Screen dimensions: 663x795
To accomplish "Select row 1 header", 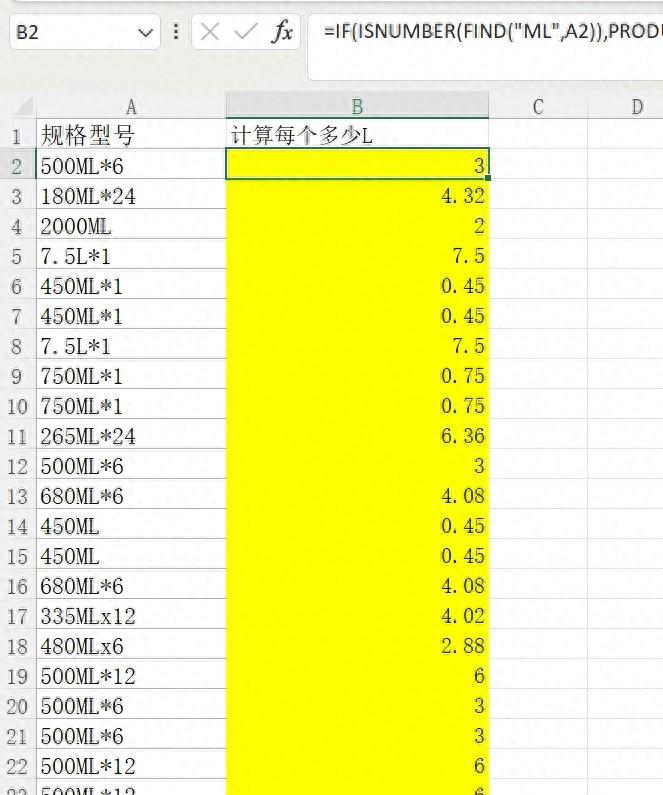I will pos(17,136).
